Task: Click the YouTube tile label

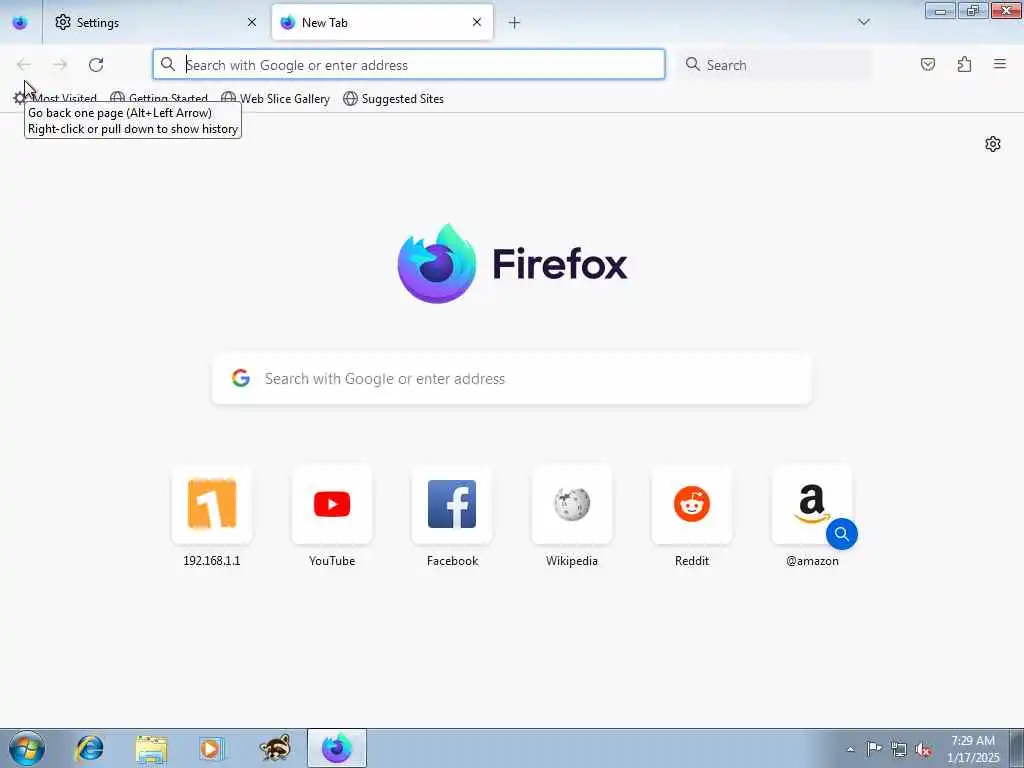Action: tap(332, 561)
